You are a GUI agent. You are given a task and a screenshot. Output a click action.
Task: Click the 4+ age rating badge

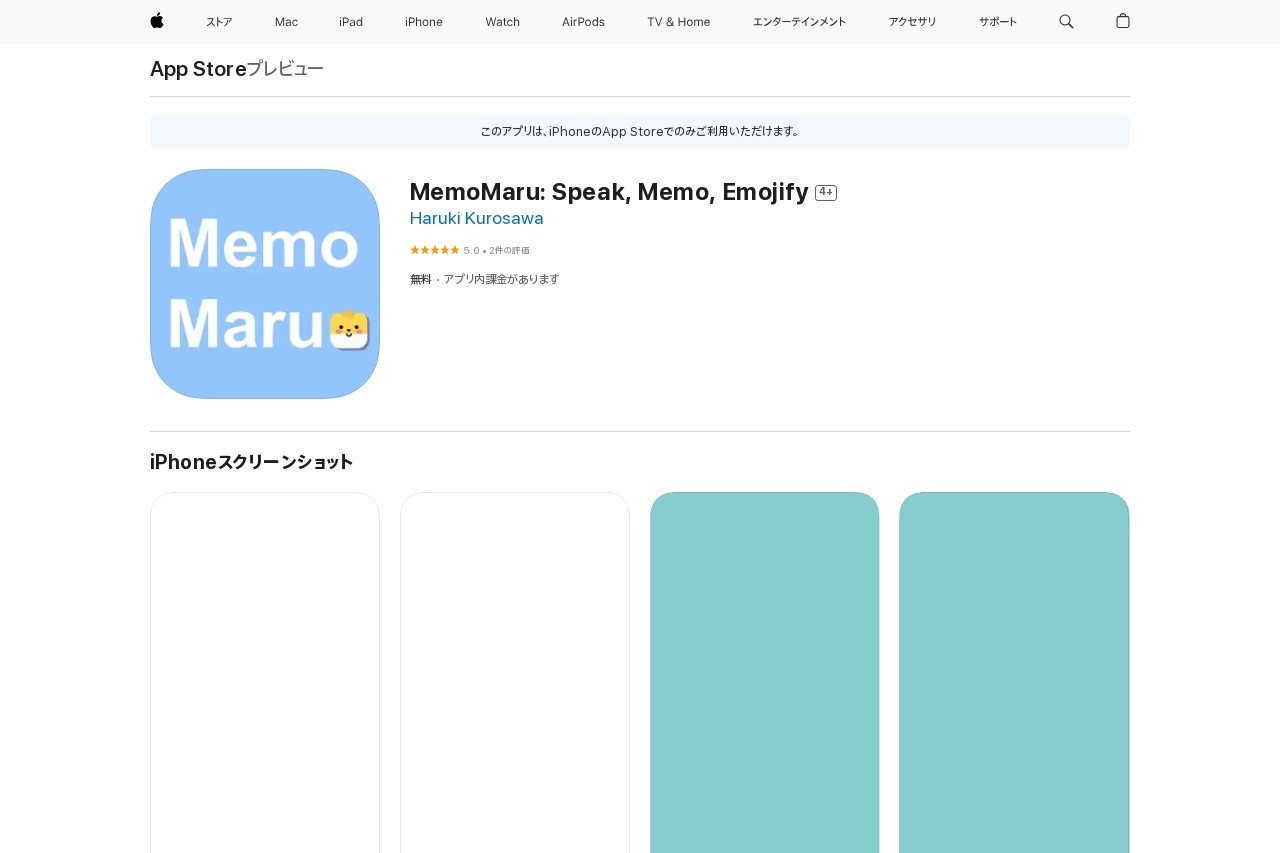coord(826,193)
